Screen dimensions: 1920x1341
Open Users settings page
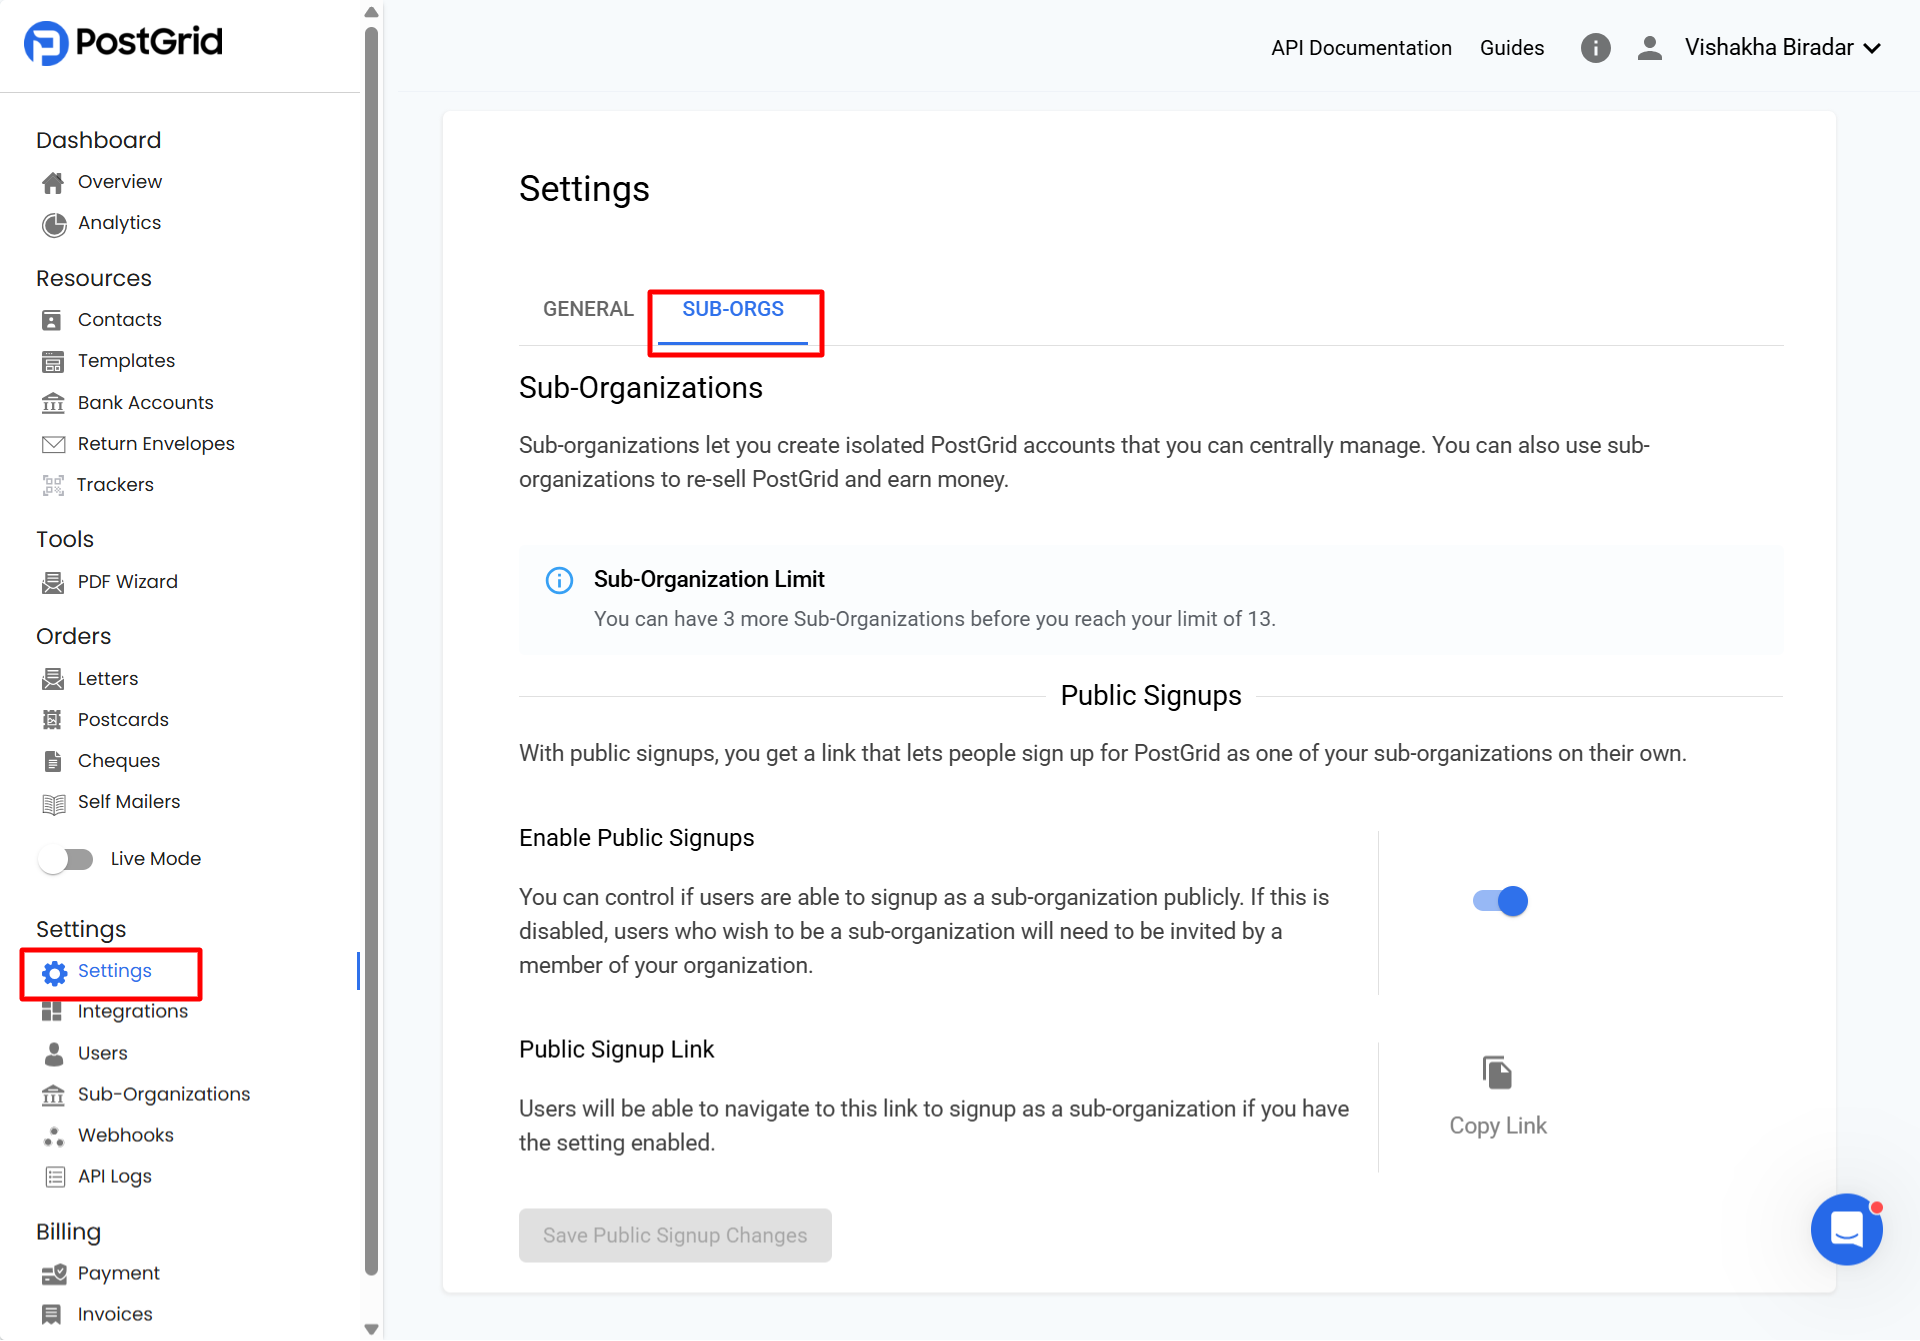click(103, 1054)
